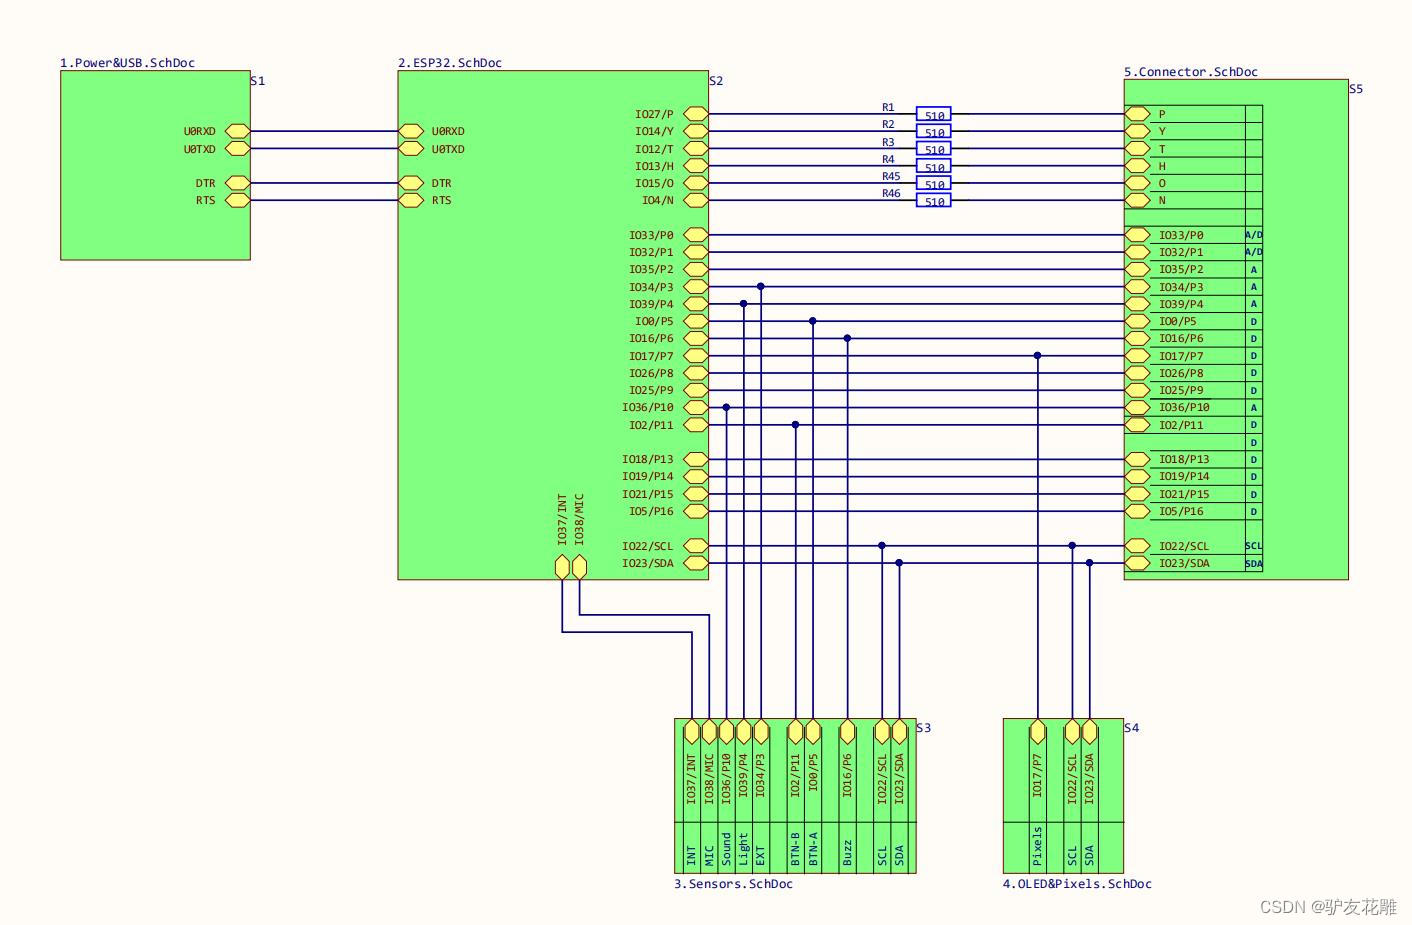Select the S1 sheet designator
The width and height of the screenshot is (1412, 925).
[258, 81]
